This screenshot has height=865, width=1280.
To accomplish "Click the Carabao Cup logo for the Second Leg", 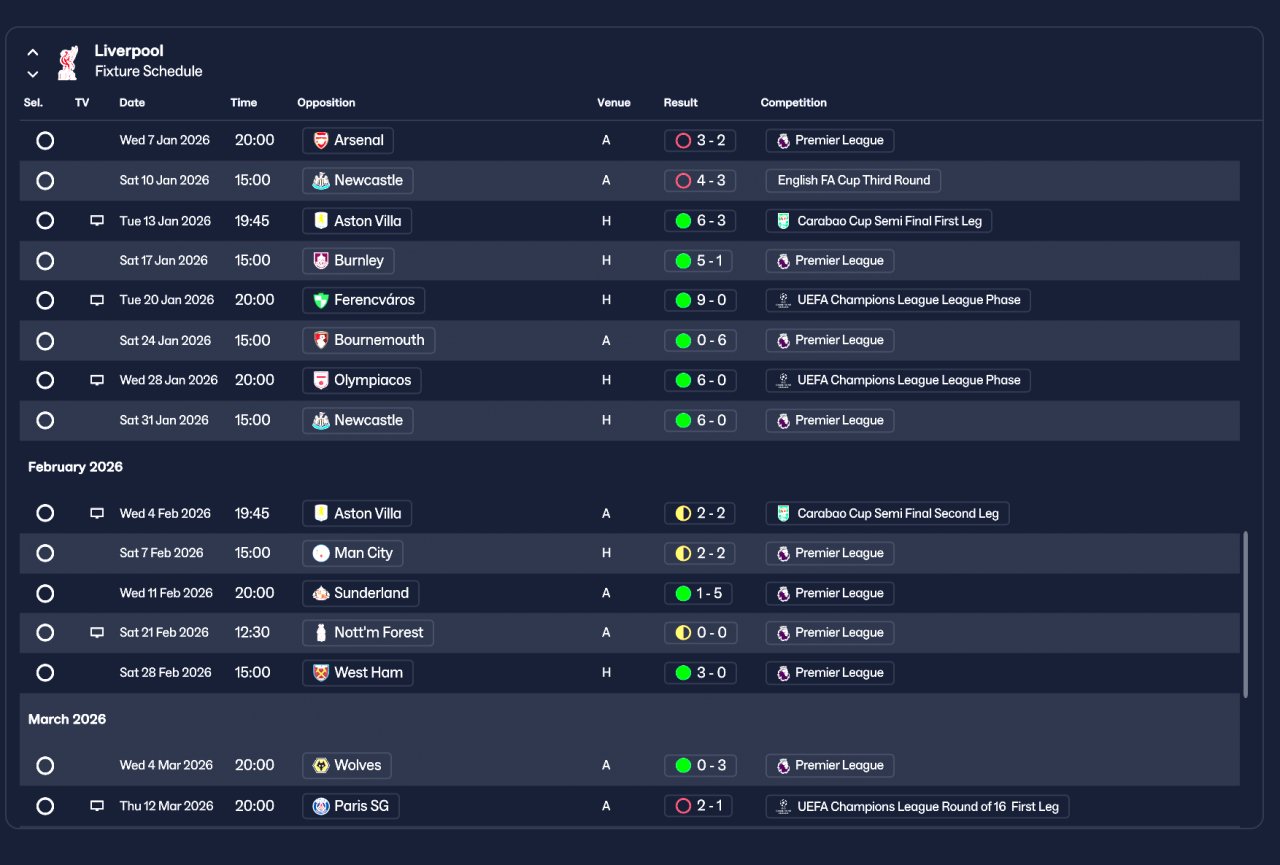I will click(x=783, y=514).
